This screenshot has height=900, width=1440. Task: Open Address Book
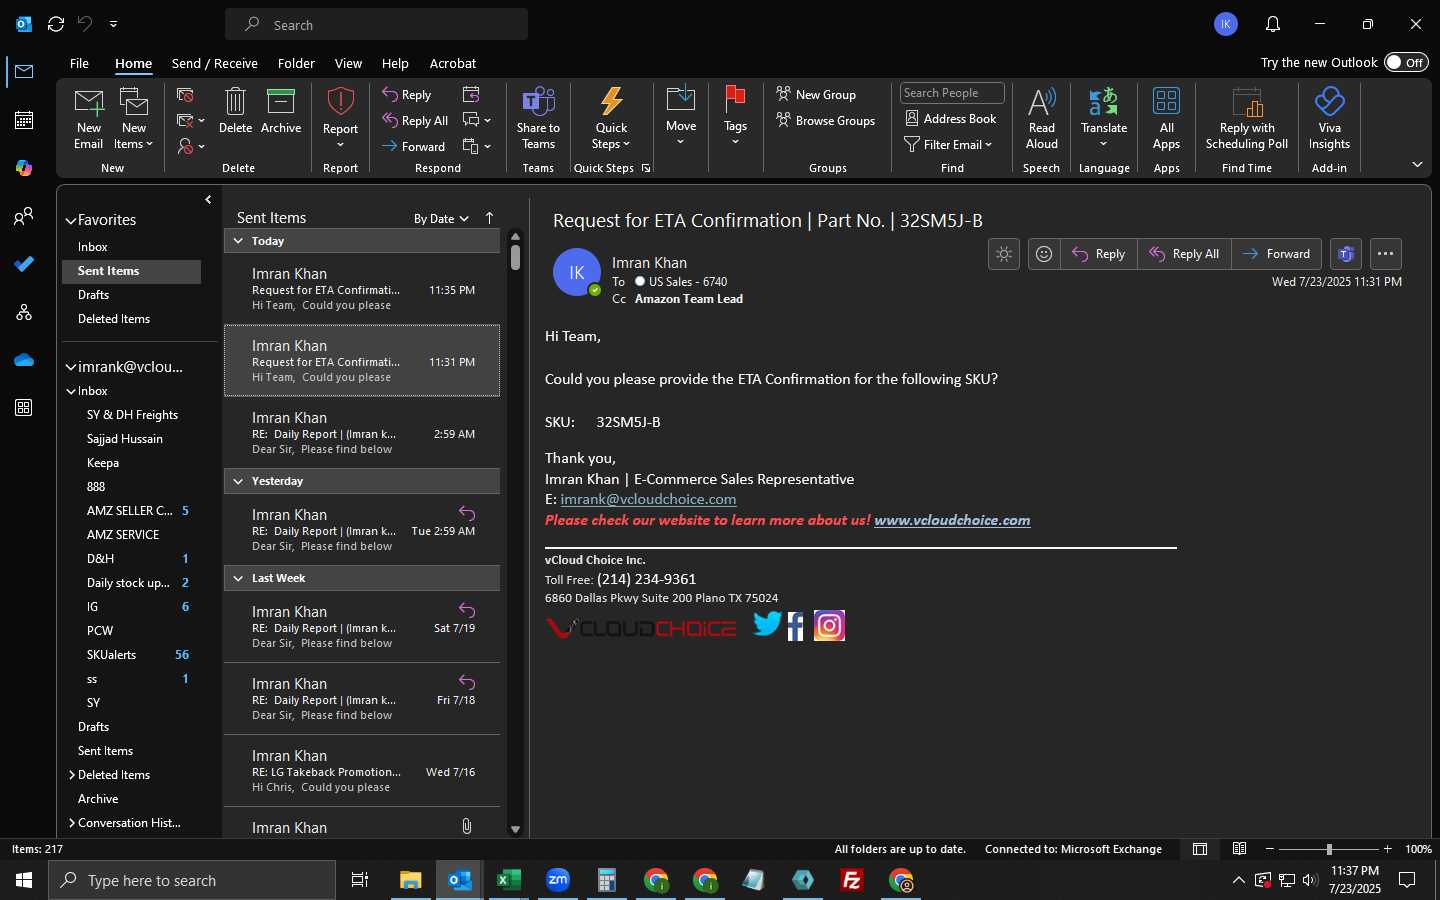(x=950, y=118)
